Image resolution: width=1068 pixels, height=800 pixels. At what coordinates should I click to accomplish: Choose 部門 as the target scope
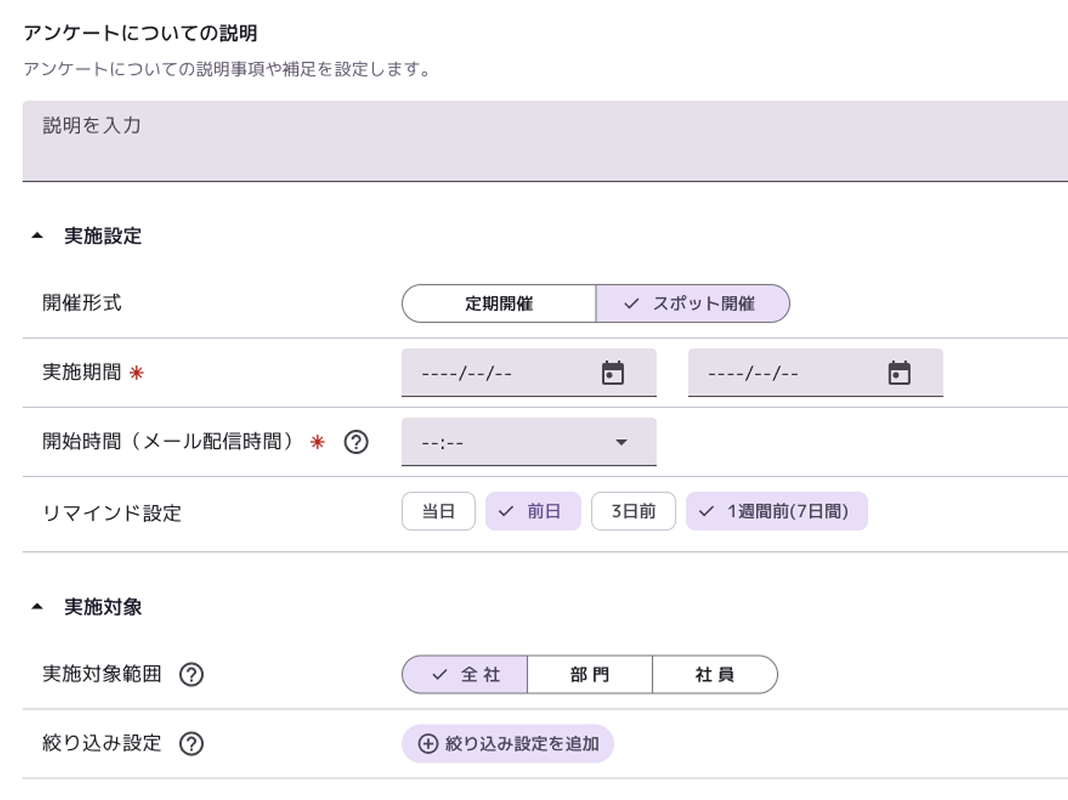(590, 675)
